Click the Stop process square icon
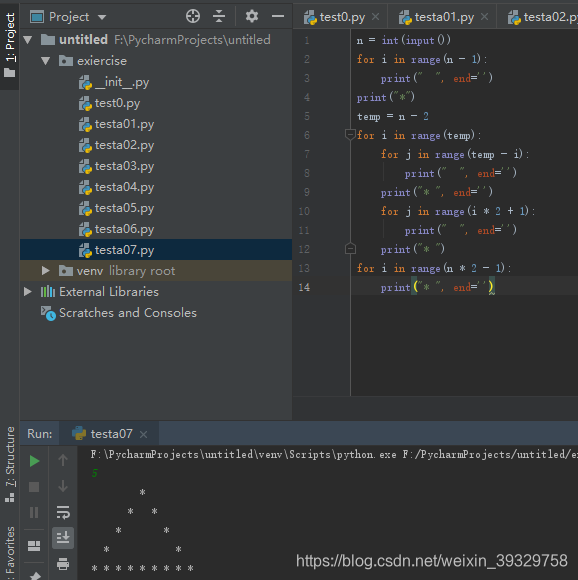Image resolution: width=578 pixels, height=580 pixels. [34, 486]
